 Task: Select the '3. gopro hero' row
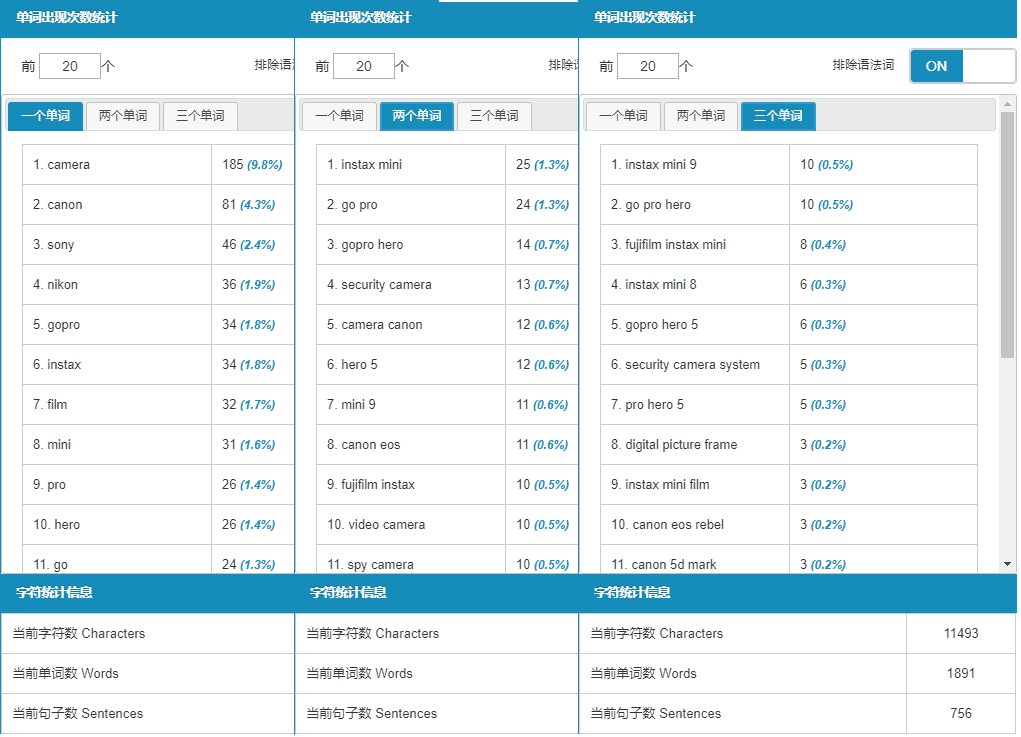point(447,244)
